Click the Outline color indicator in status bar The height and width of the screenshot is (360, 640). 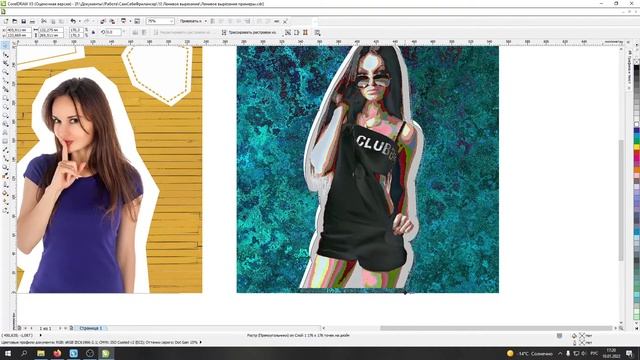(582, 342)
